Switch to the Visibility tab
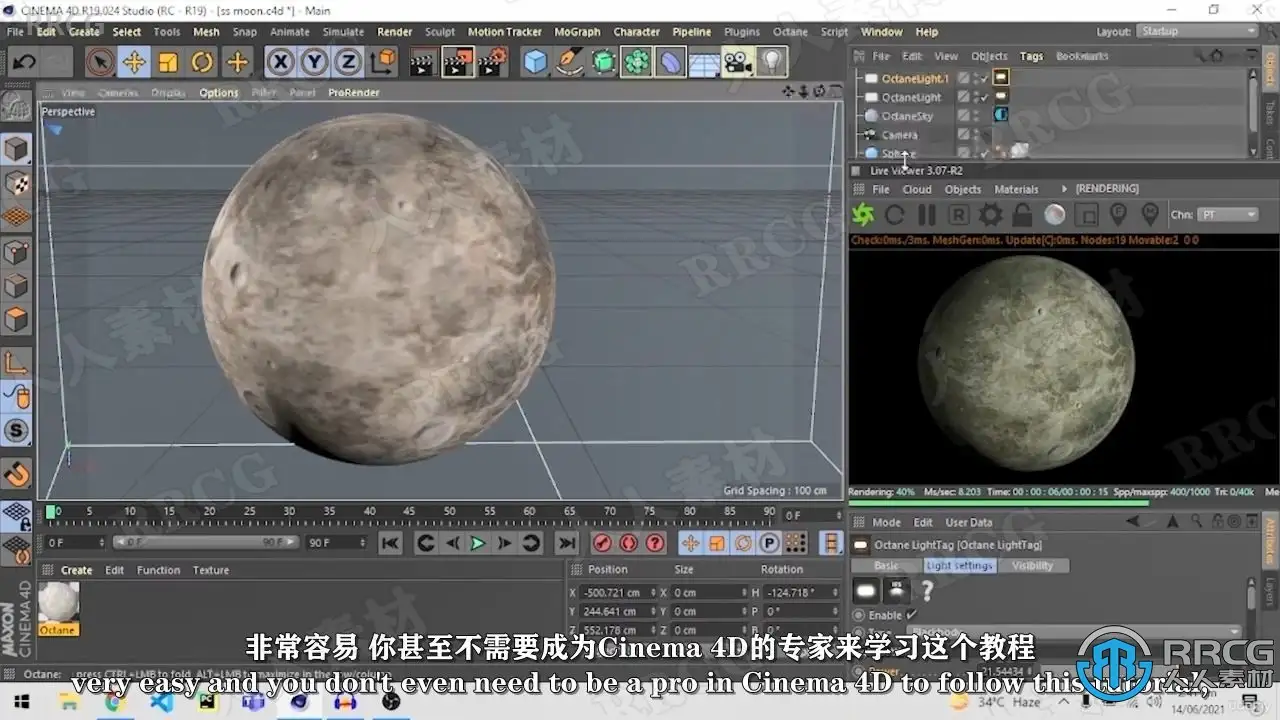 [1032, 566]
